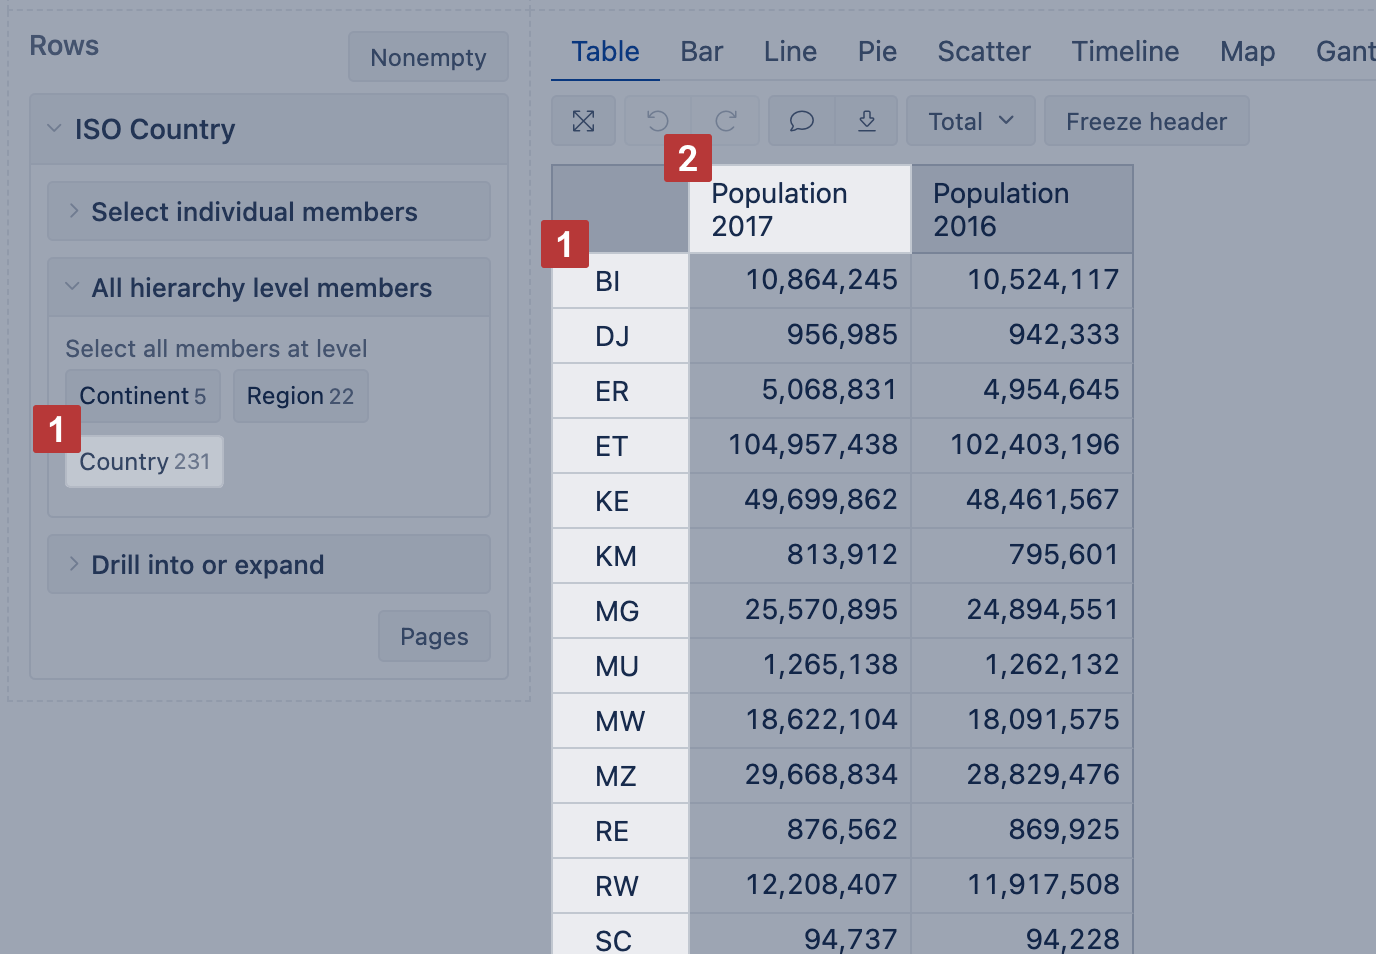This screenshot has width=1376, height=954.
Task: Expand Select individual members section
Action: tap(254, 212)
